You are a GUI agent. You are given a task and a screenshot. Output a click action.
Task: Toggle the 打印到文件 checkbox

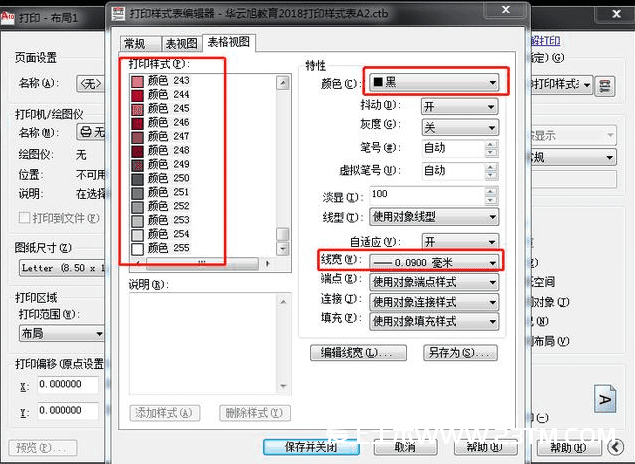coord(22,218)
